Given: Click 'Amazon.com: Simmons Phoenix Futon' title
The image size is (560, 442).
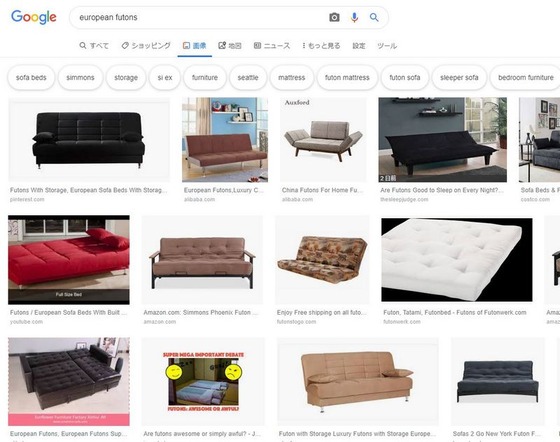Looking at the screenshot, I should coord(200,312).
